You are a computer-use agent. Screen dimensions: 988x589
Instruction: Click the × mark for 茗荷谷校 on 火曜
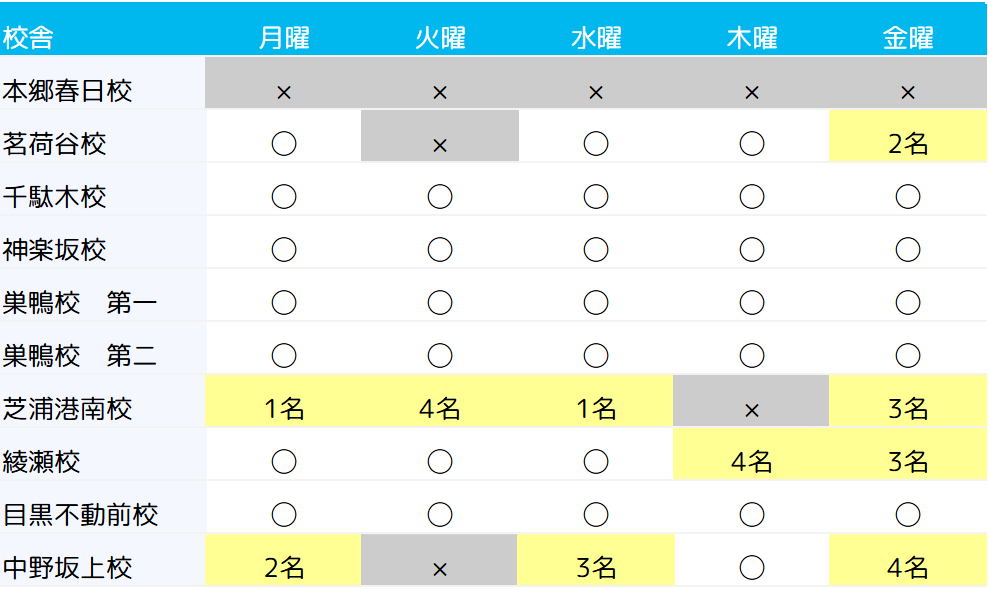(x=440, y=145)
